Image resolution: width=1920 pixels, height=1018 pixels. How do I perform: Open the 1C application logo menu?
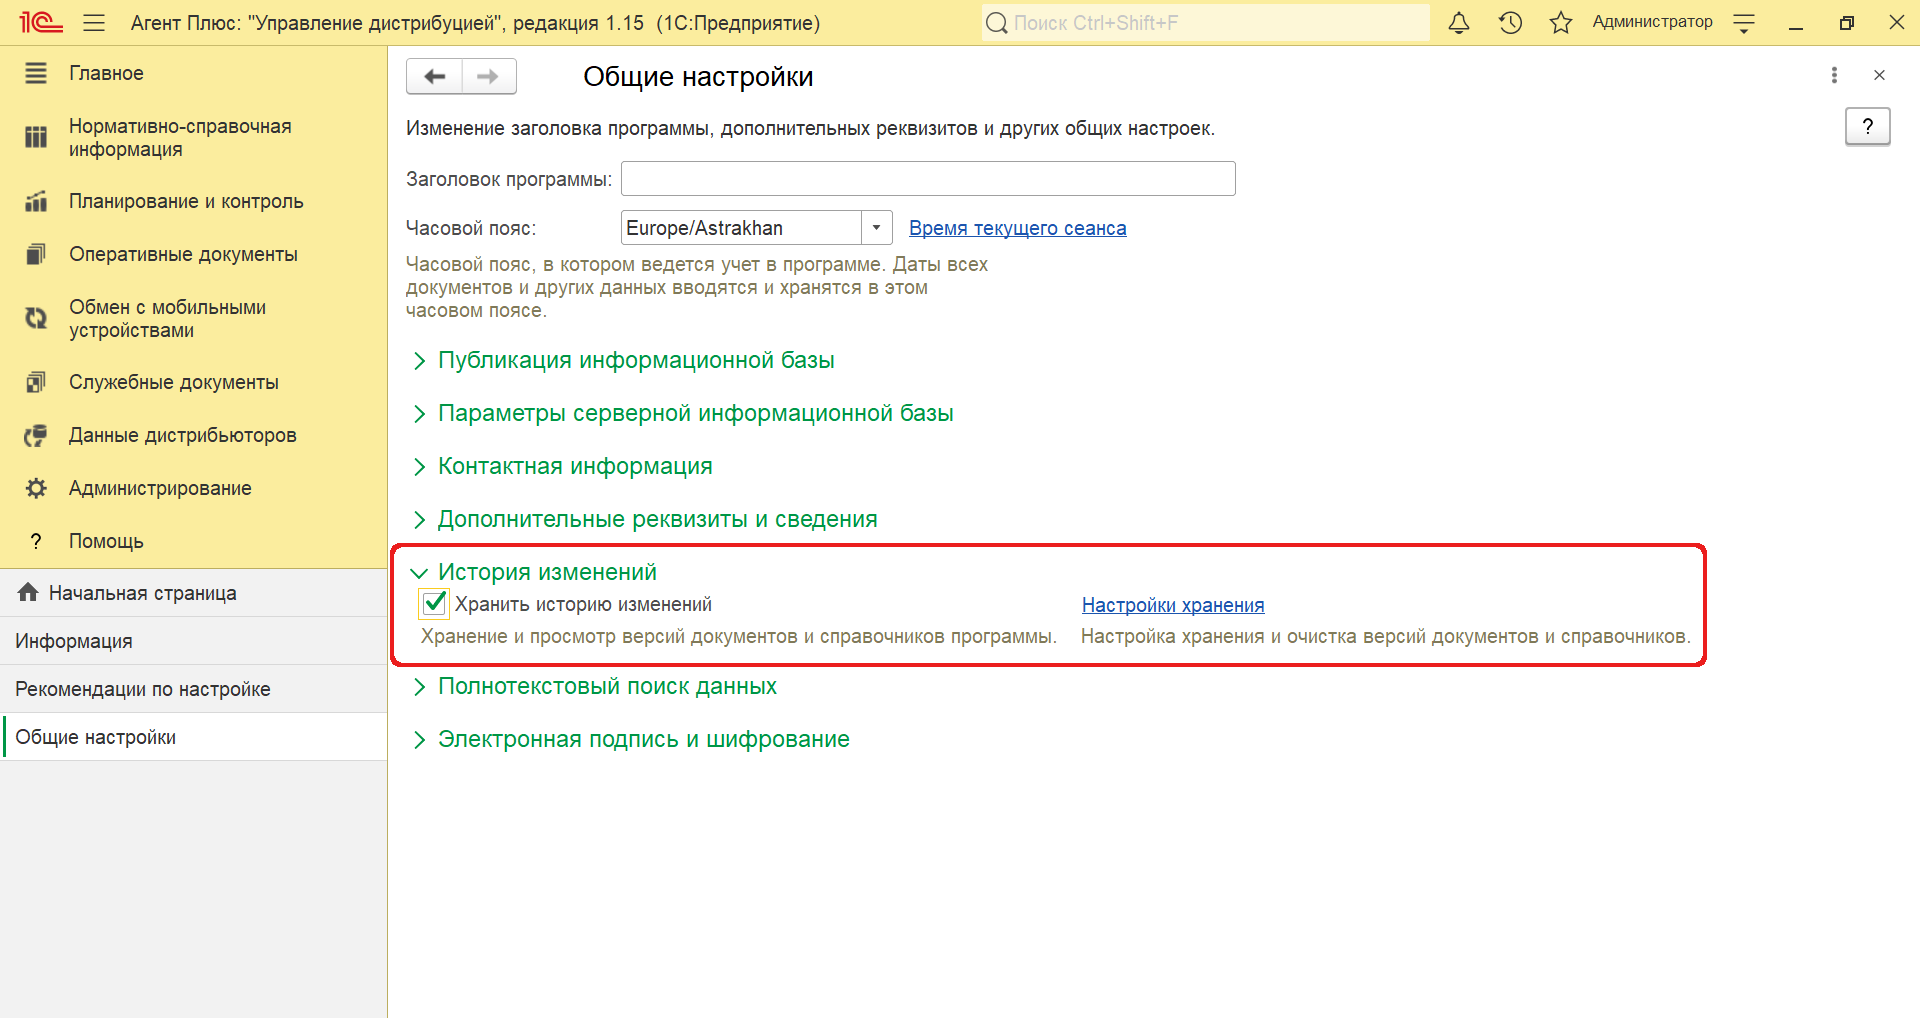coord(41,22)
